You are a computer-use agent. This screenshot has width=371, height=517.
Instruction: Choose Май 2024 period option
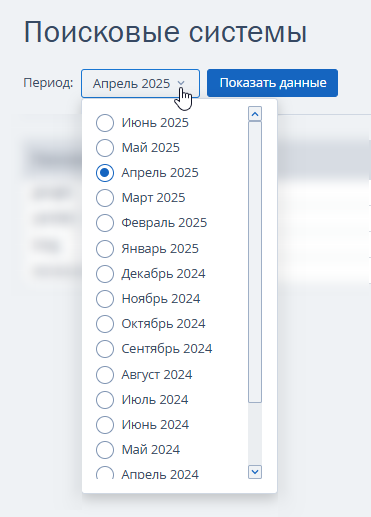pos(105,450)
